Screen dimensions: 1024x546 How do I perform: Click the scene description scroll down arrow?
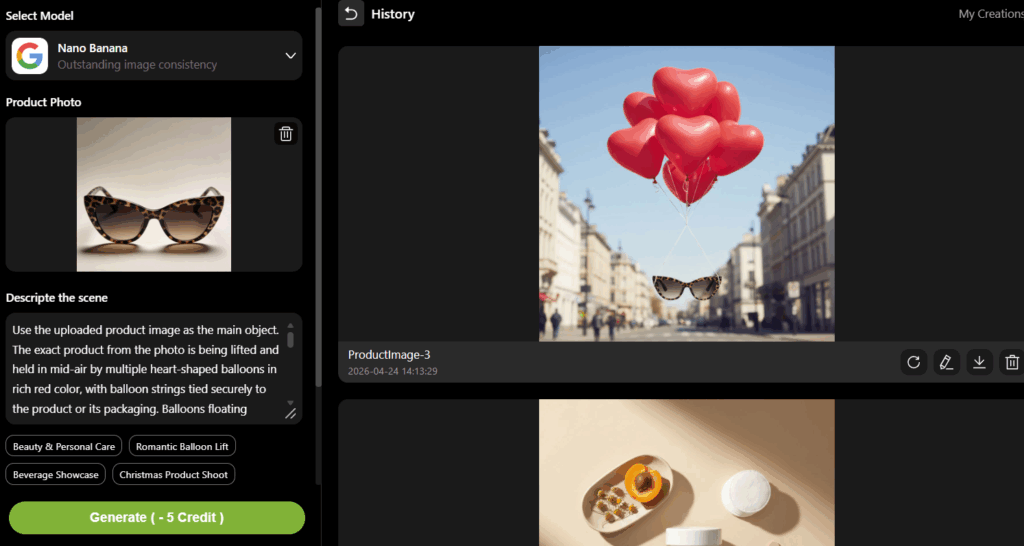tap(291, 403)
